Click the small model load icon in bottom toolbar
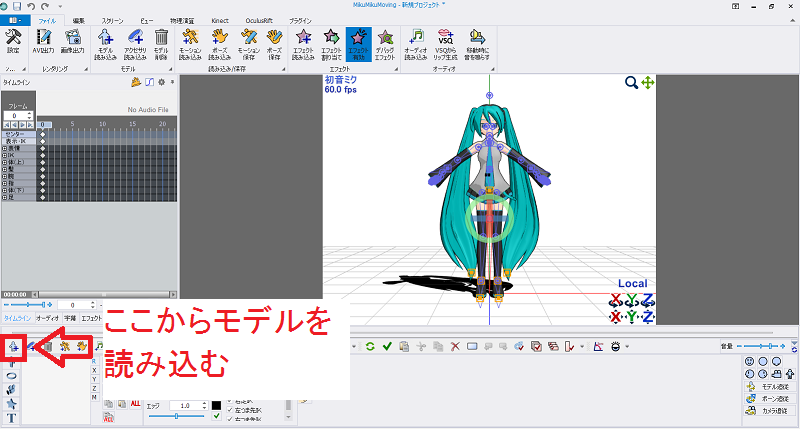 click(x=13, y=347)
